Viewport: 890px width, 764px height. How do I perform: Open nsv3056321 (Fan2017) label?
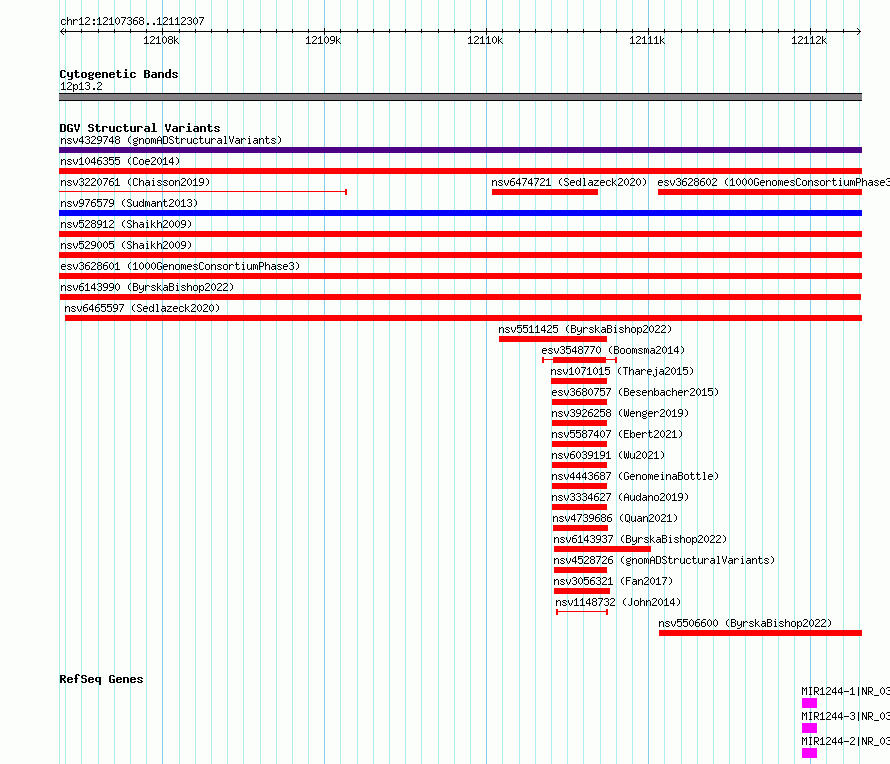coord(613,581)
